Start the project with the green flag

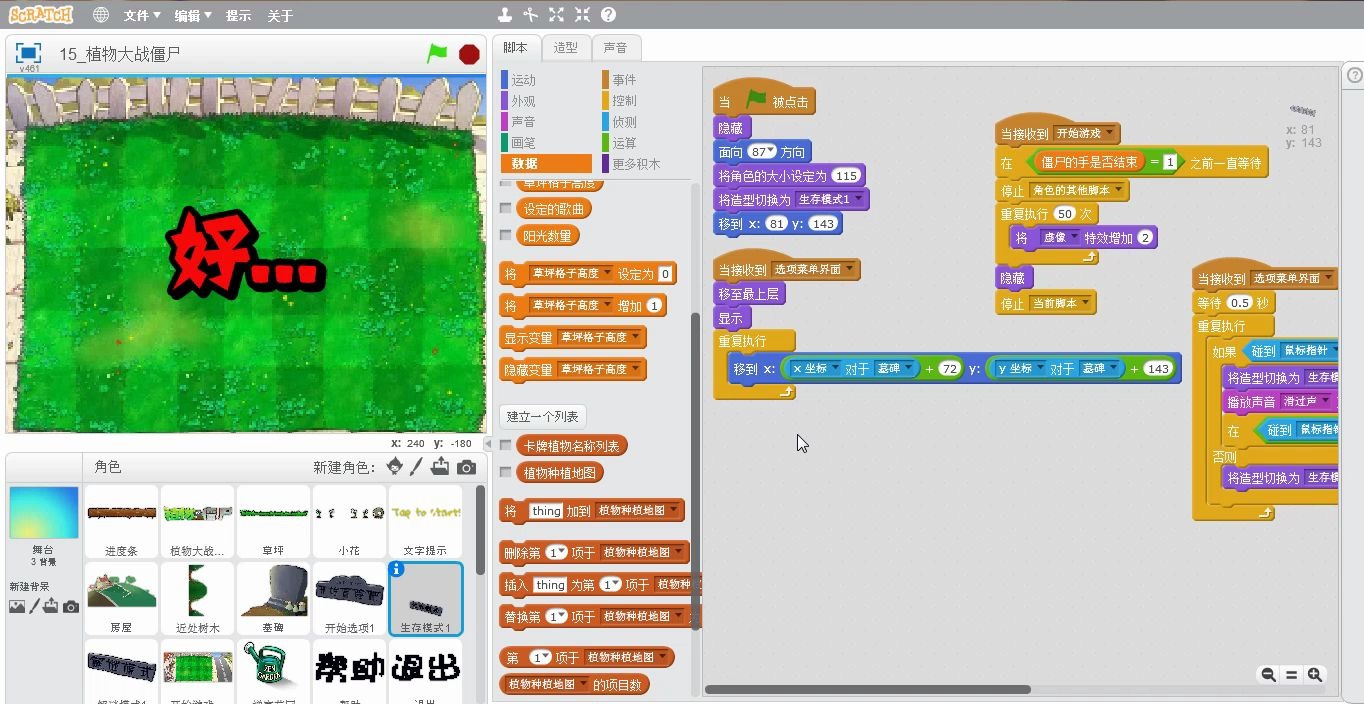[437, 55]
